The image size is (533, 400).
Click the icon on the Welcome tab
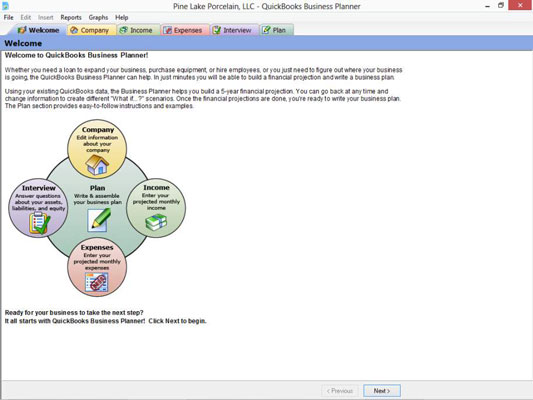coord(22,30)
